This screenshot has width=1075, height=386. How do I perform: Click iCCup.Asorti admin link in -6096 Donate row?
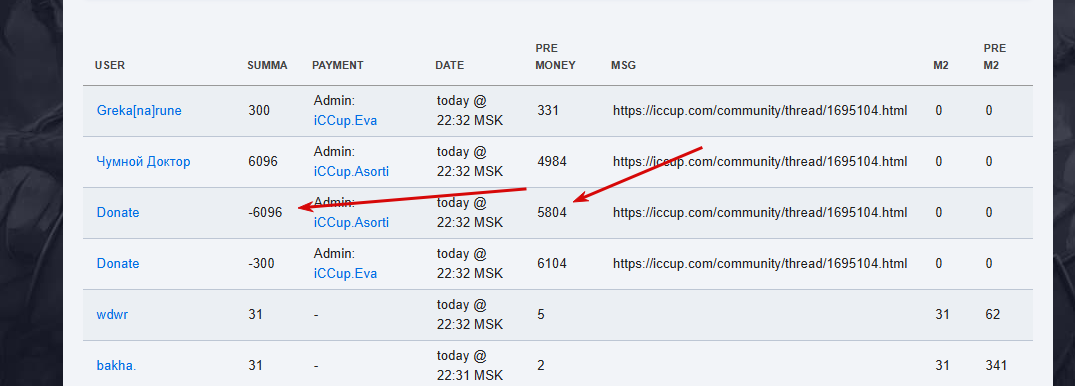click(x=351, y=222)
